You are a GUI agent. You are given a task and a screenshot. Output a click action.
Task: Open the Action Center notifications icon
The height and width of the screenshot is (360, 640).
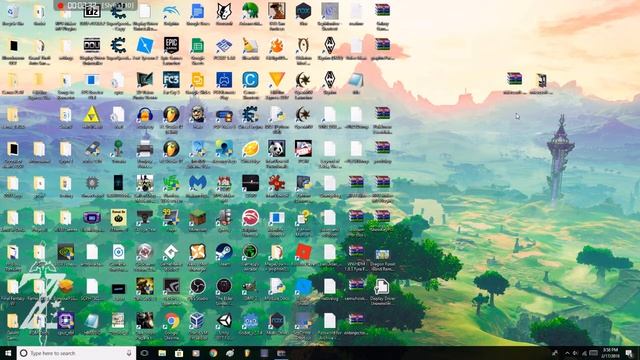click(x=630, y=353)
